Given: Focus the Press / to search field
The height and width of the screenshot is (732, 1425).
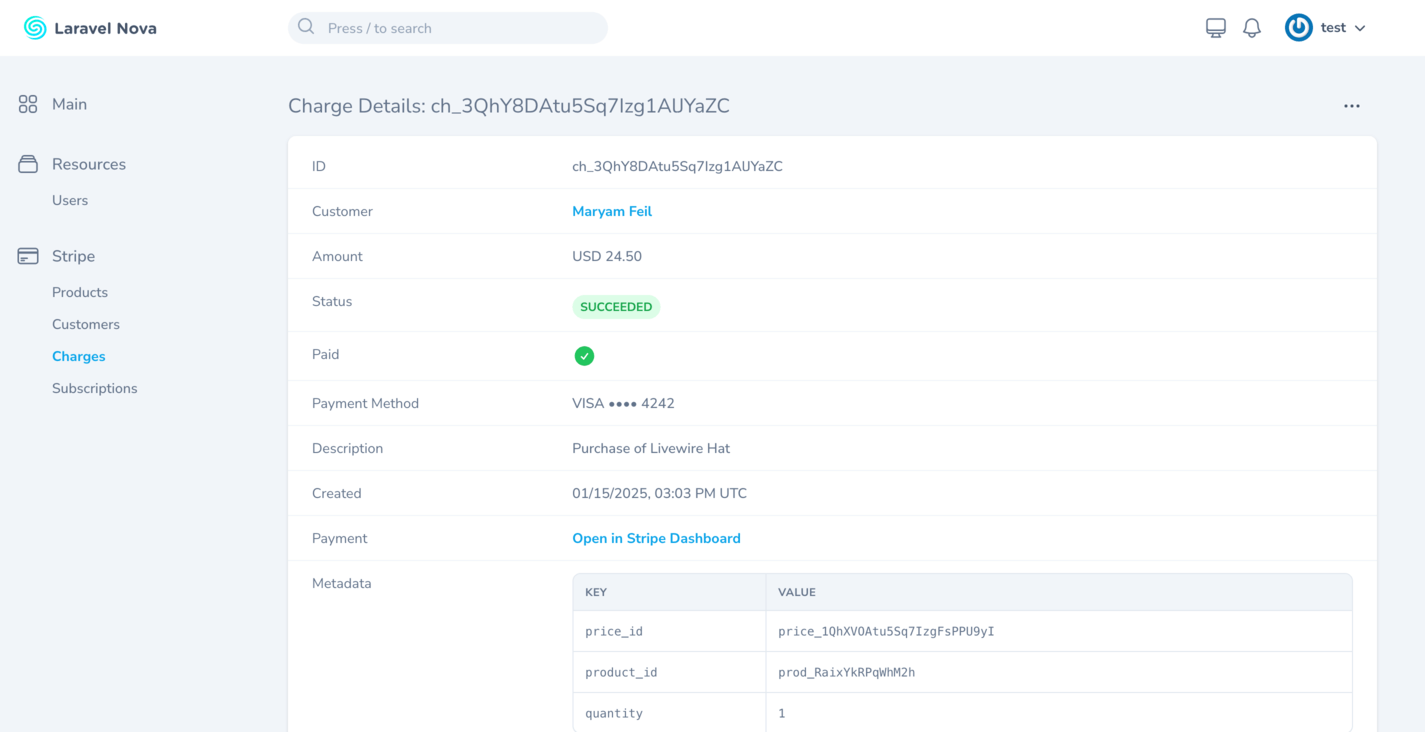Looking at the screenshot, I should click(460, 28).
